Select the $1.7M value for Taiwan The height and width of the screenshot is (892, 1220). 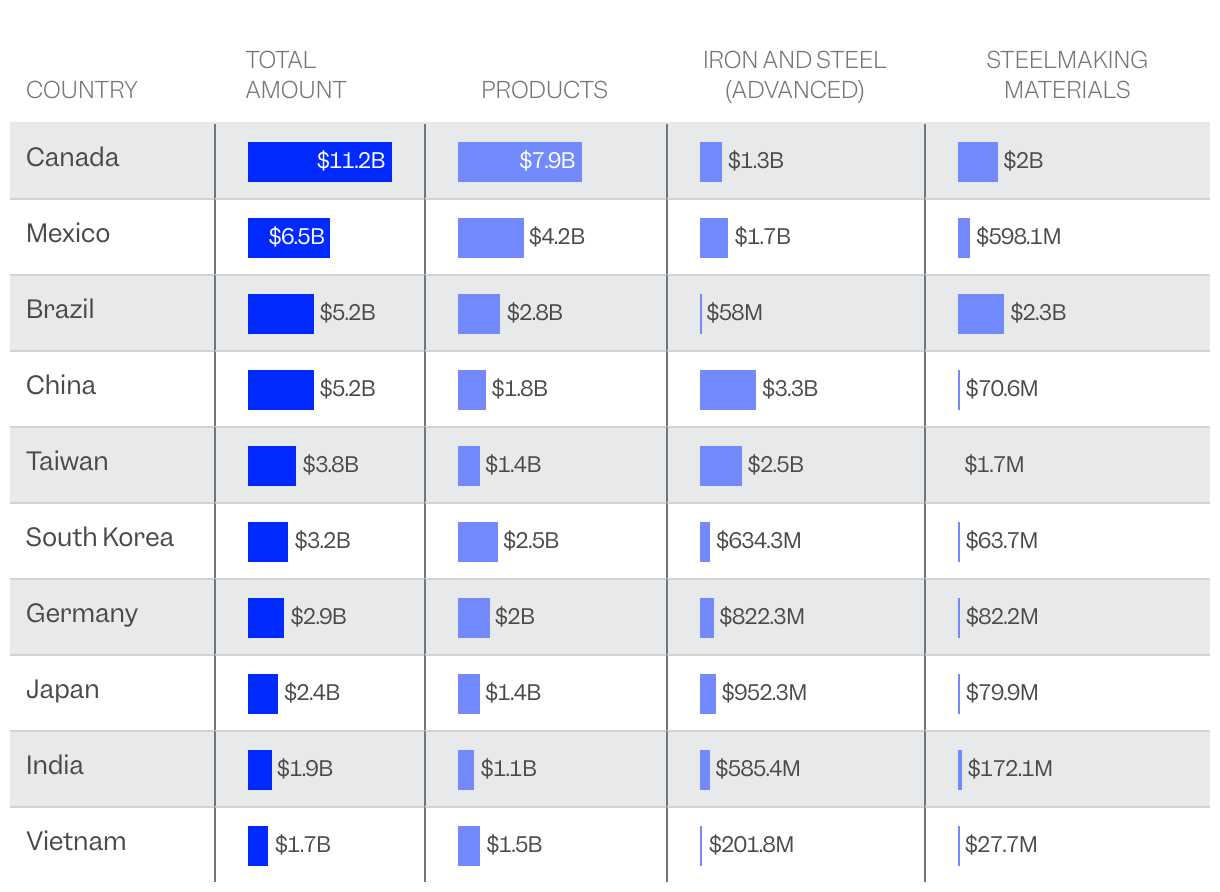[x=994, y=465]
